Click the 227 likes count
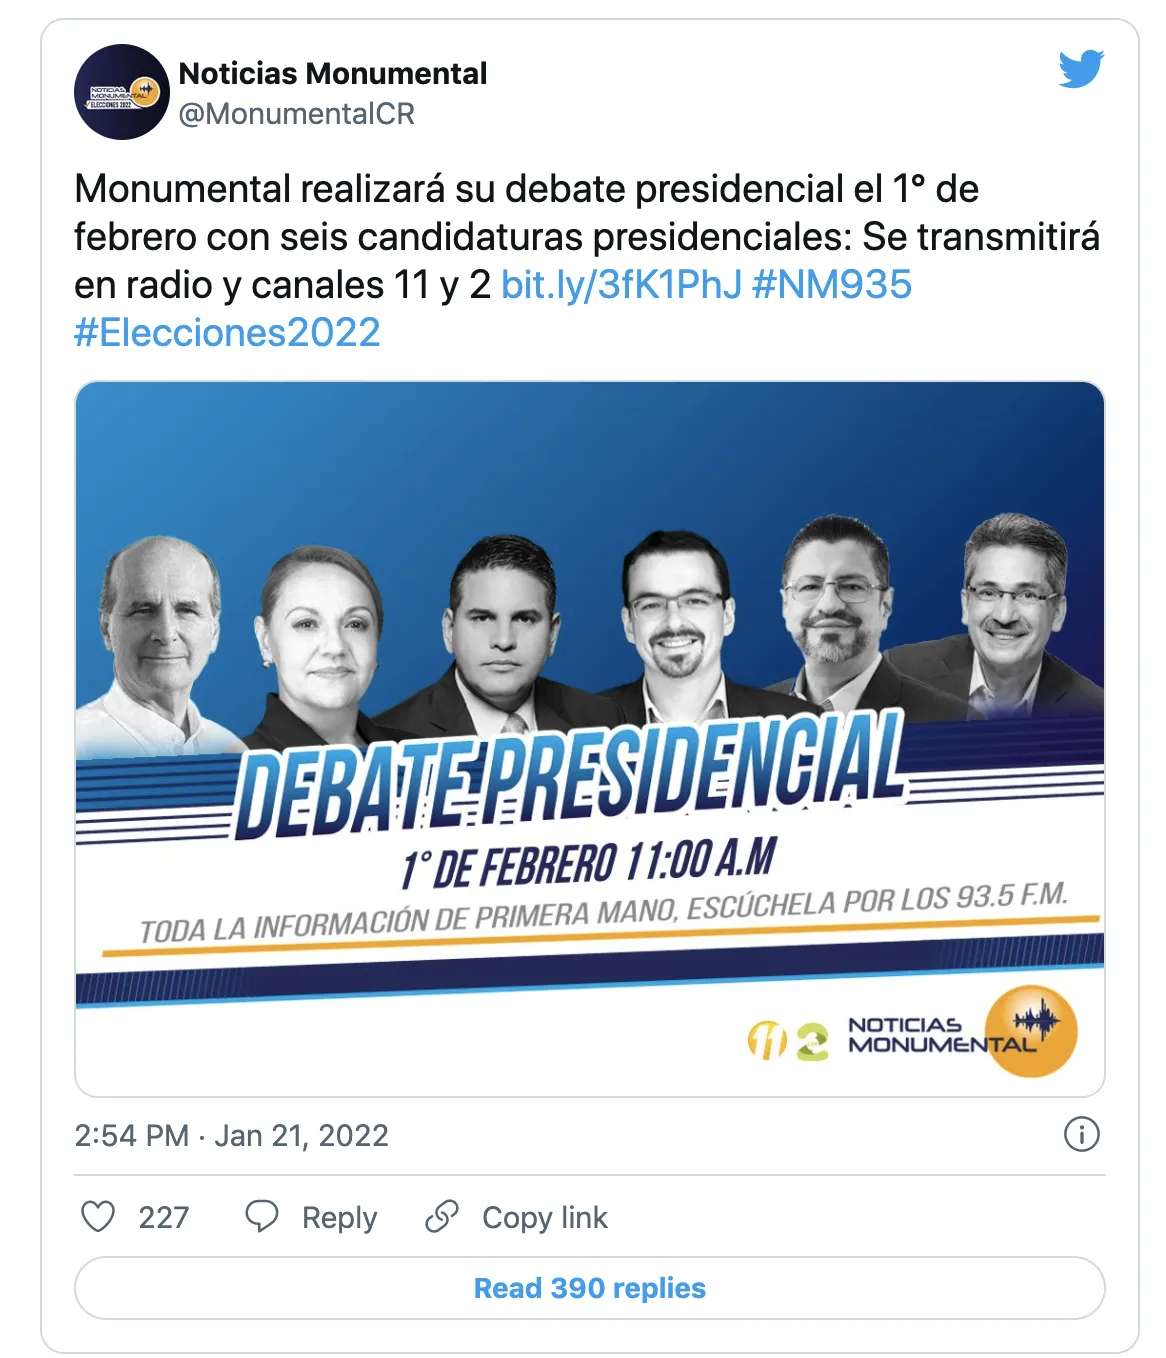The width and height of the screenshot is (1166, 1358). [x=164, y=1217]
